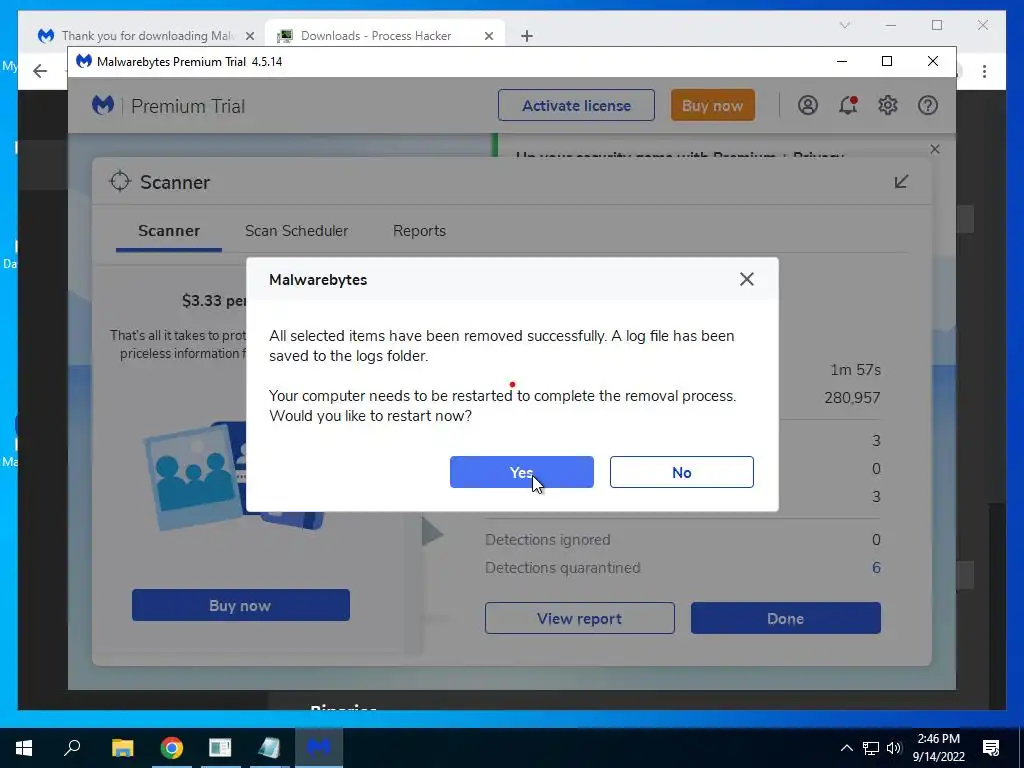Click the 280,957 items scanned value

click(x=852, y=398)
